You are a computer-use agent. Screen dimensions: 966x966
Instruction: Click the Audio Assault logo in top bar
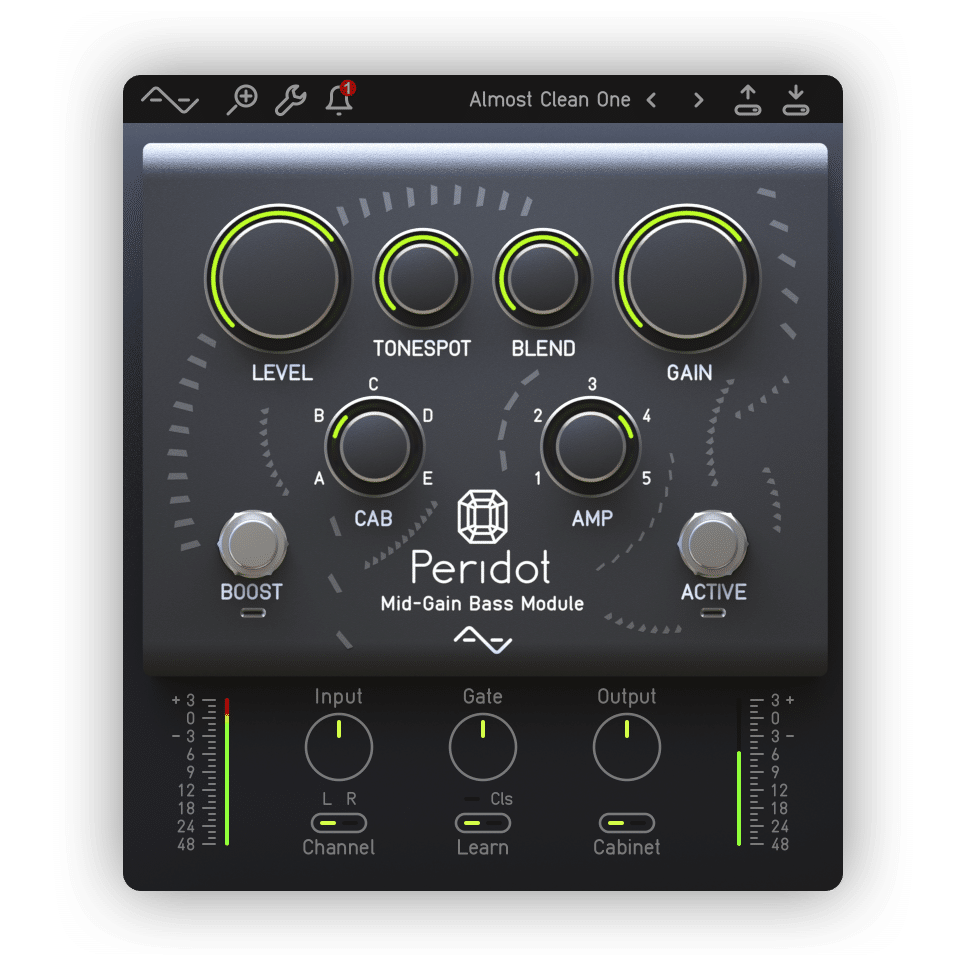point(169,99)
